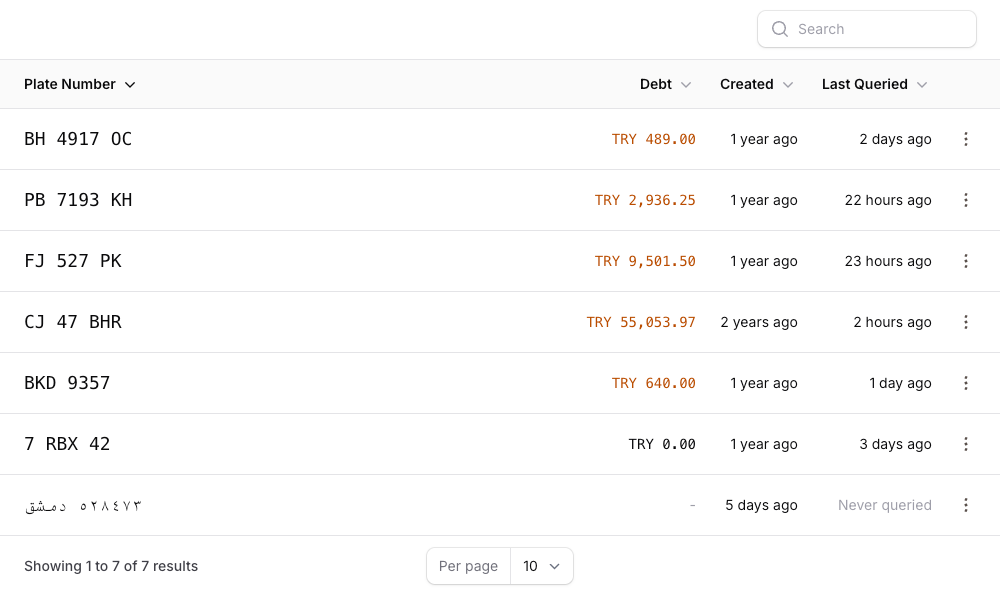Open actions menu for BH 4917 OC

pos(965,139)
